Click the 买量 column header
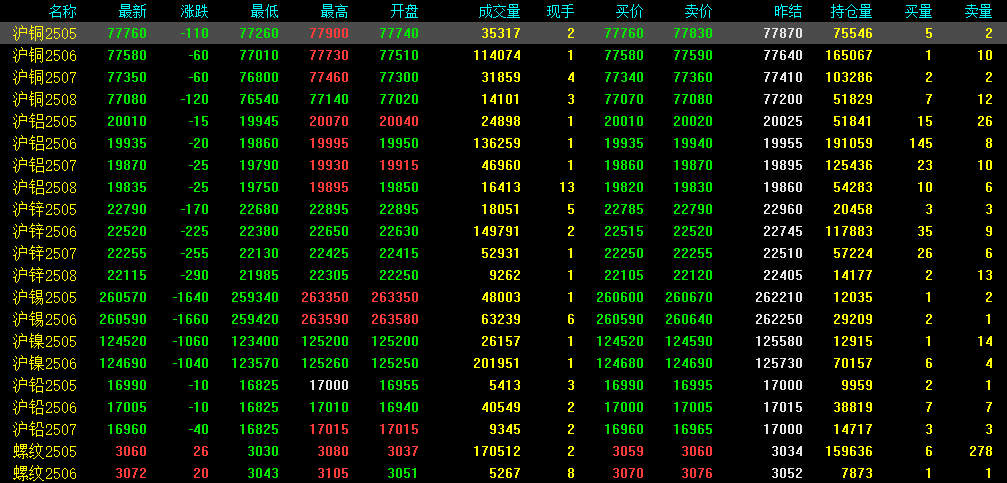1007x483 pixels. [x=918, y=11]
